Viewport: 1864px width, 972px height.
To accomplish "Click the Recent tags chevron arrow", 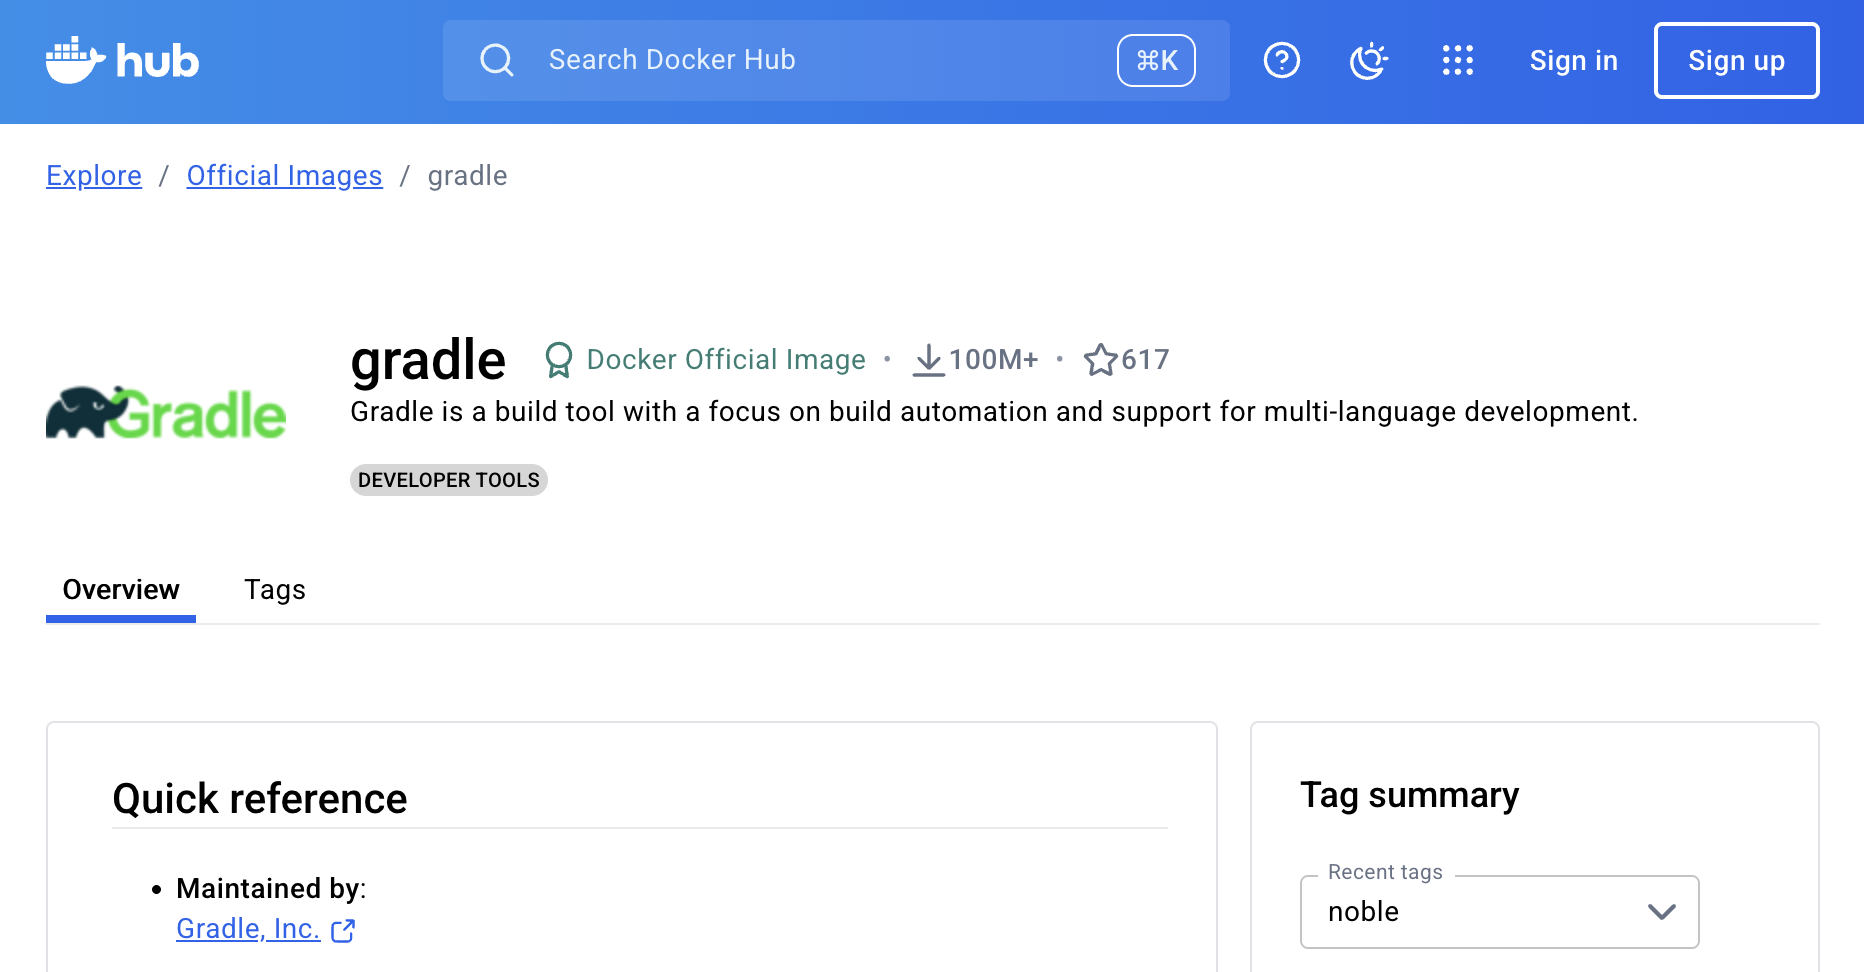I will pos(1662,912).
